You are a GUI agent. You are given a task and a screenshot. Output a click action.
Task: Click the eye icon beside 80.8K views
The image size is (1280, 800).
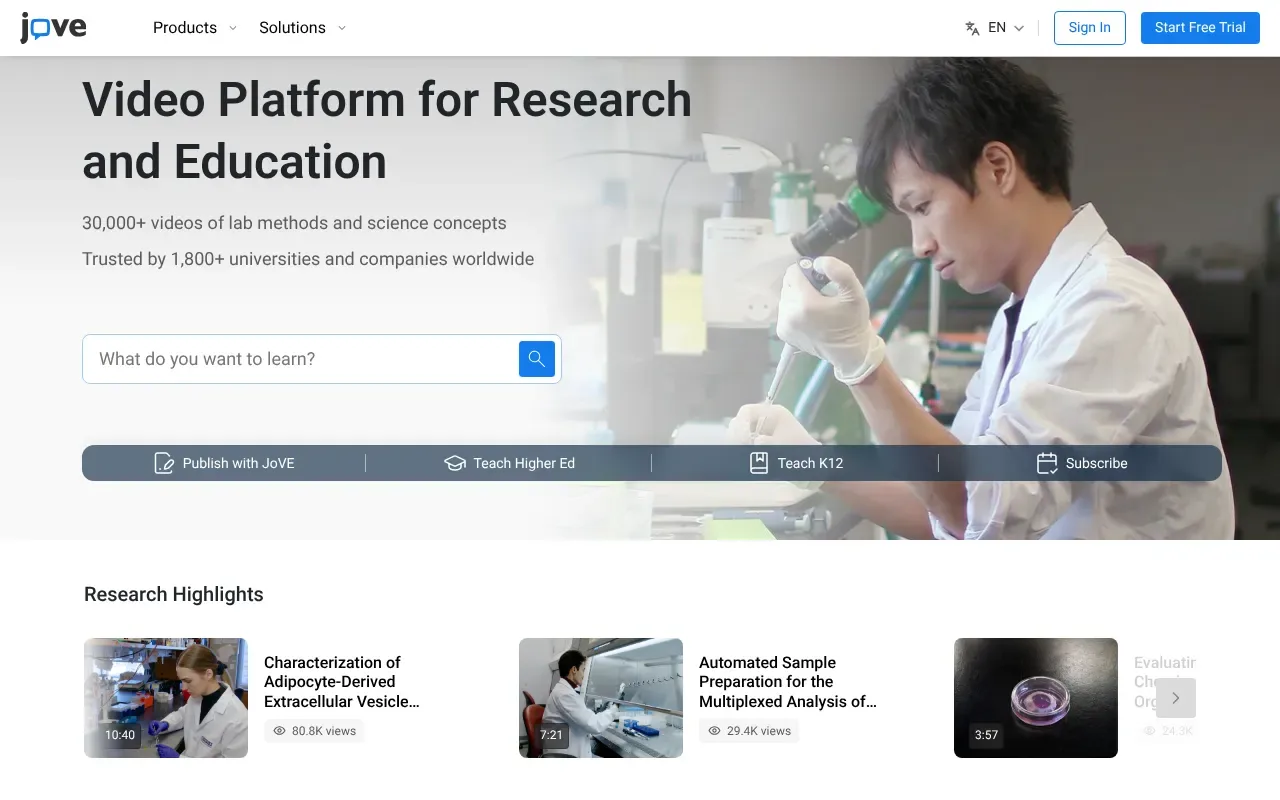280,731
